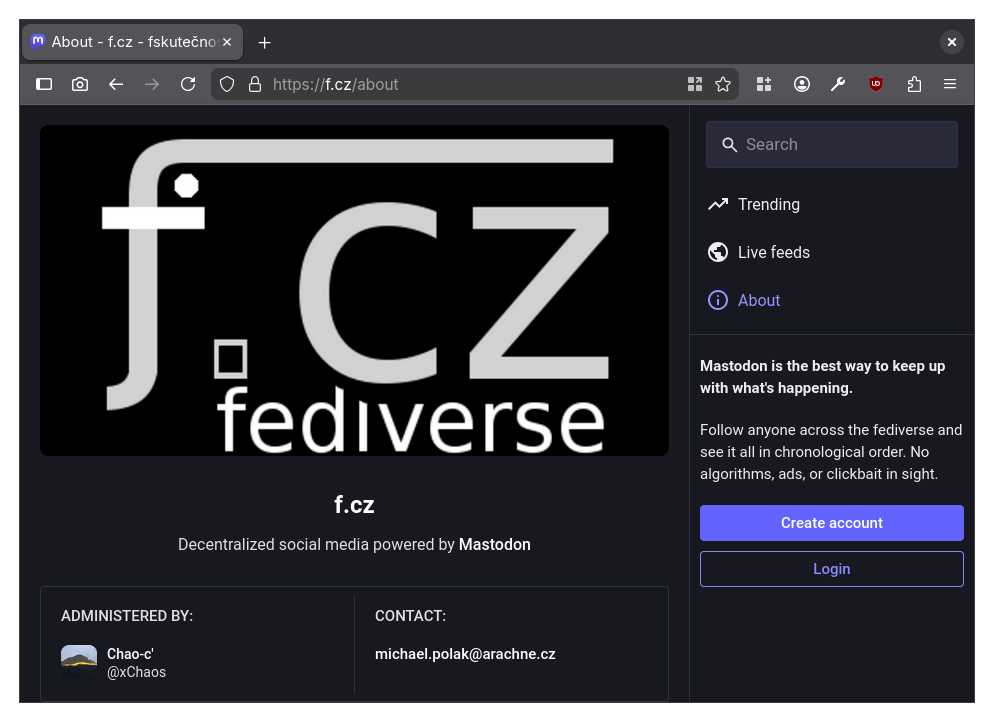Open Trending in the sidebar
The image size is (994, 722).
754,204
